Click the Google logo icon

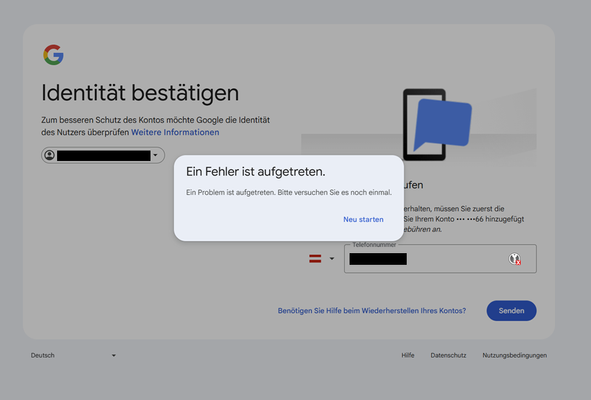(x=53, y=55)
